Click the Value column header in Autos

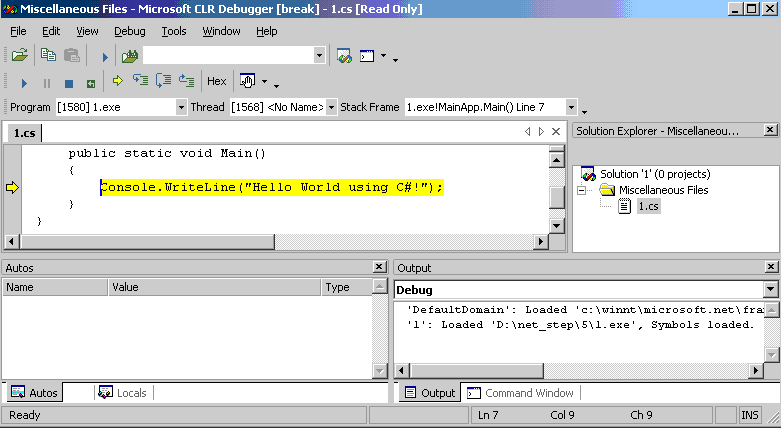click(214, 287)
